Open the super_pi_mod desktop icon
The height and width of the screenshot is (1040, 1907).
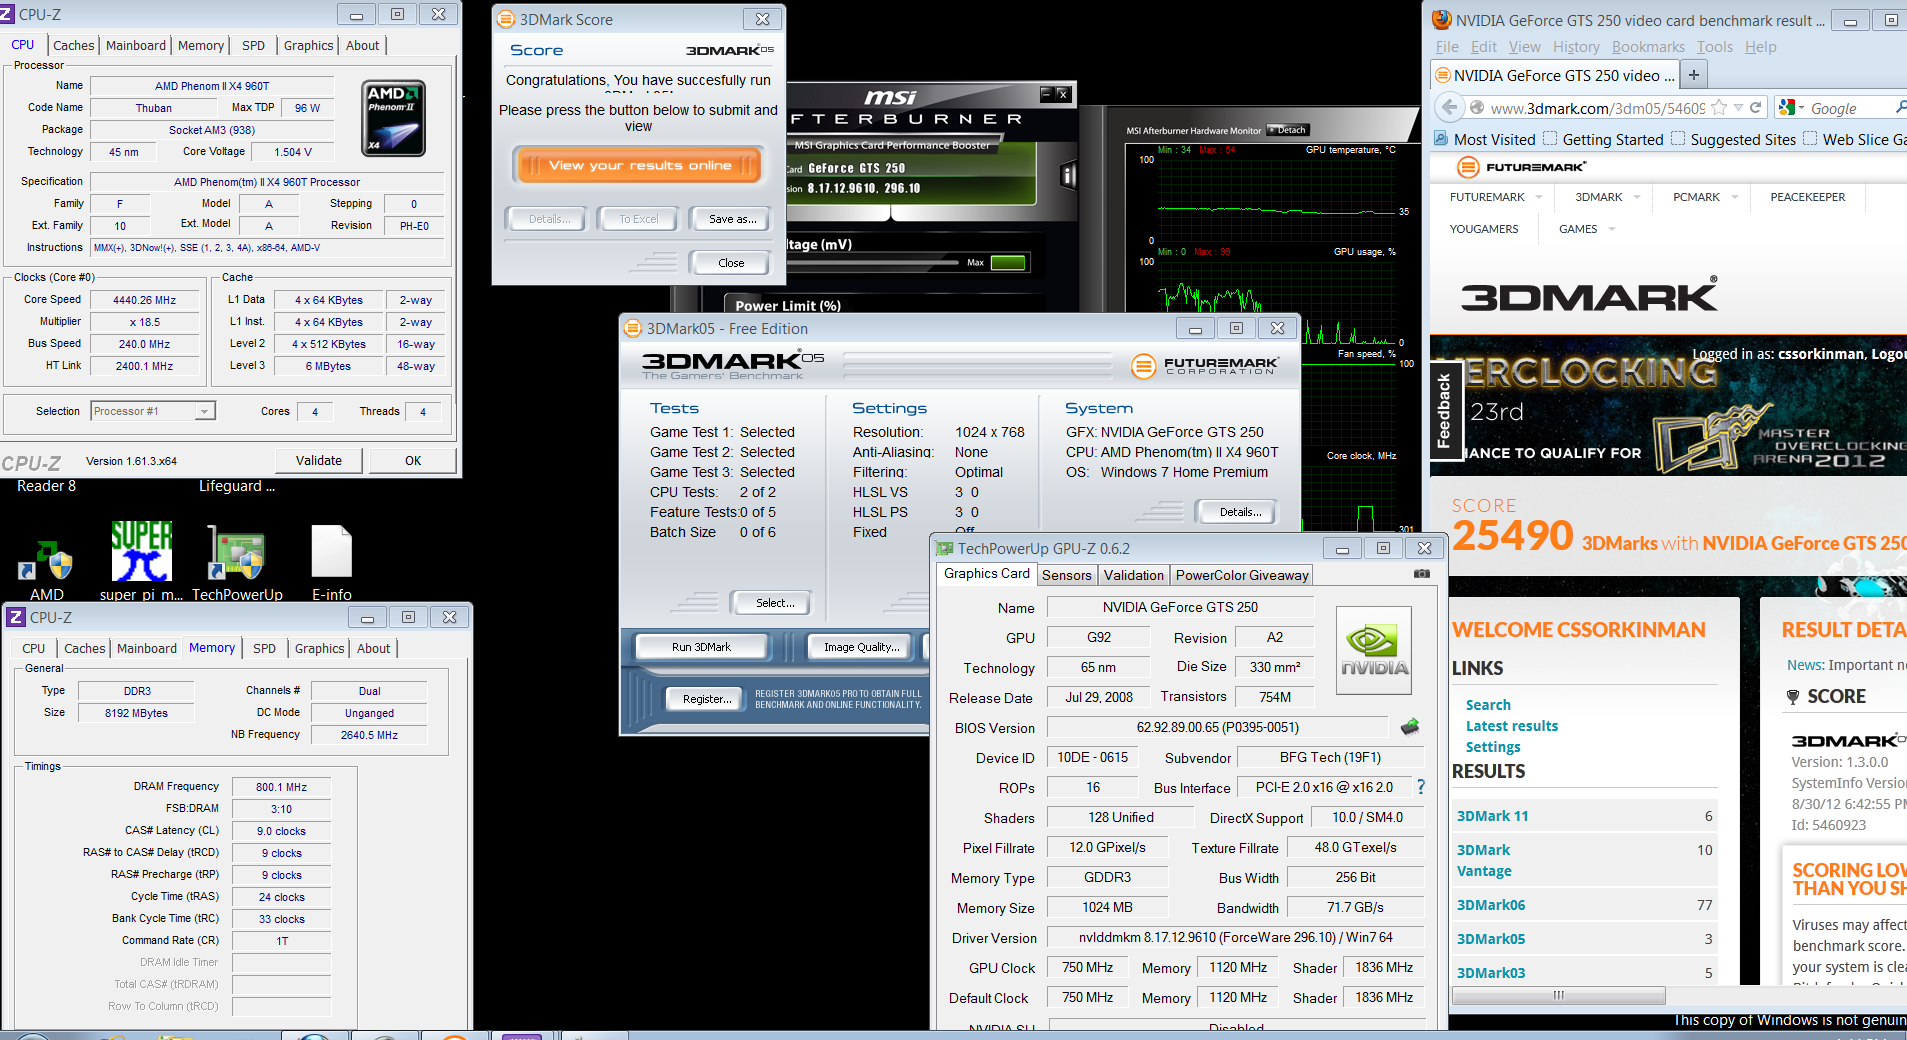(141, 561)
